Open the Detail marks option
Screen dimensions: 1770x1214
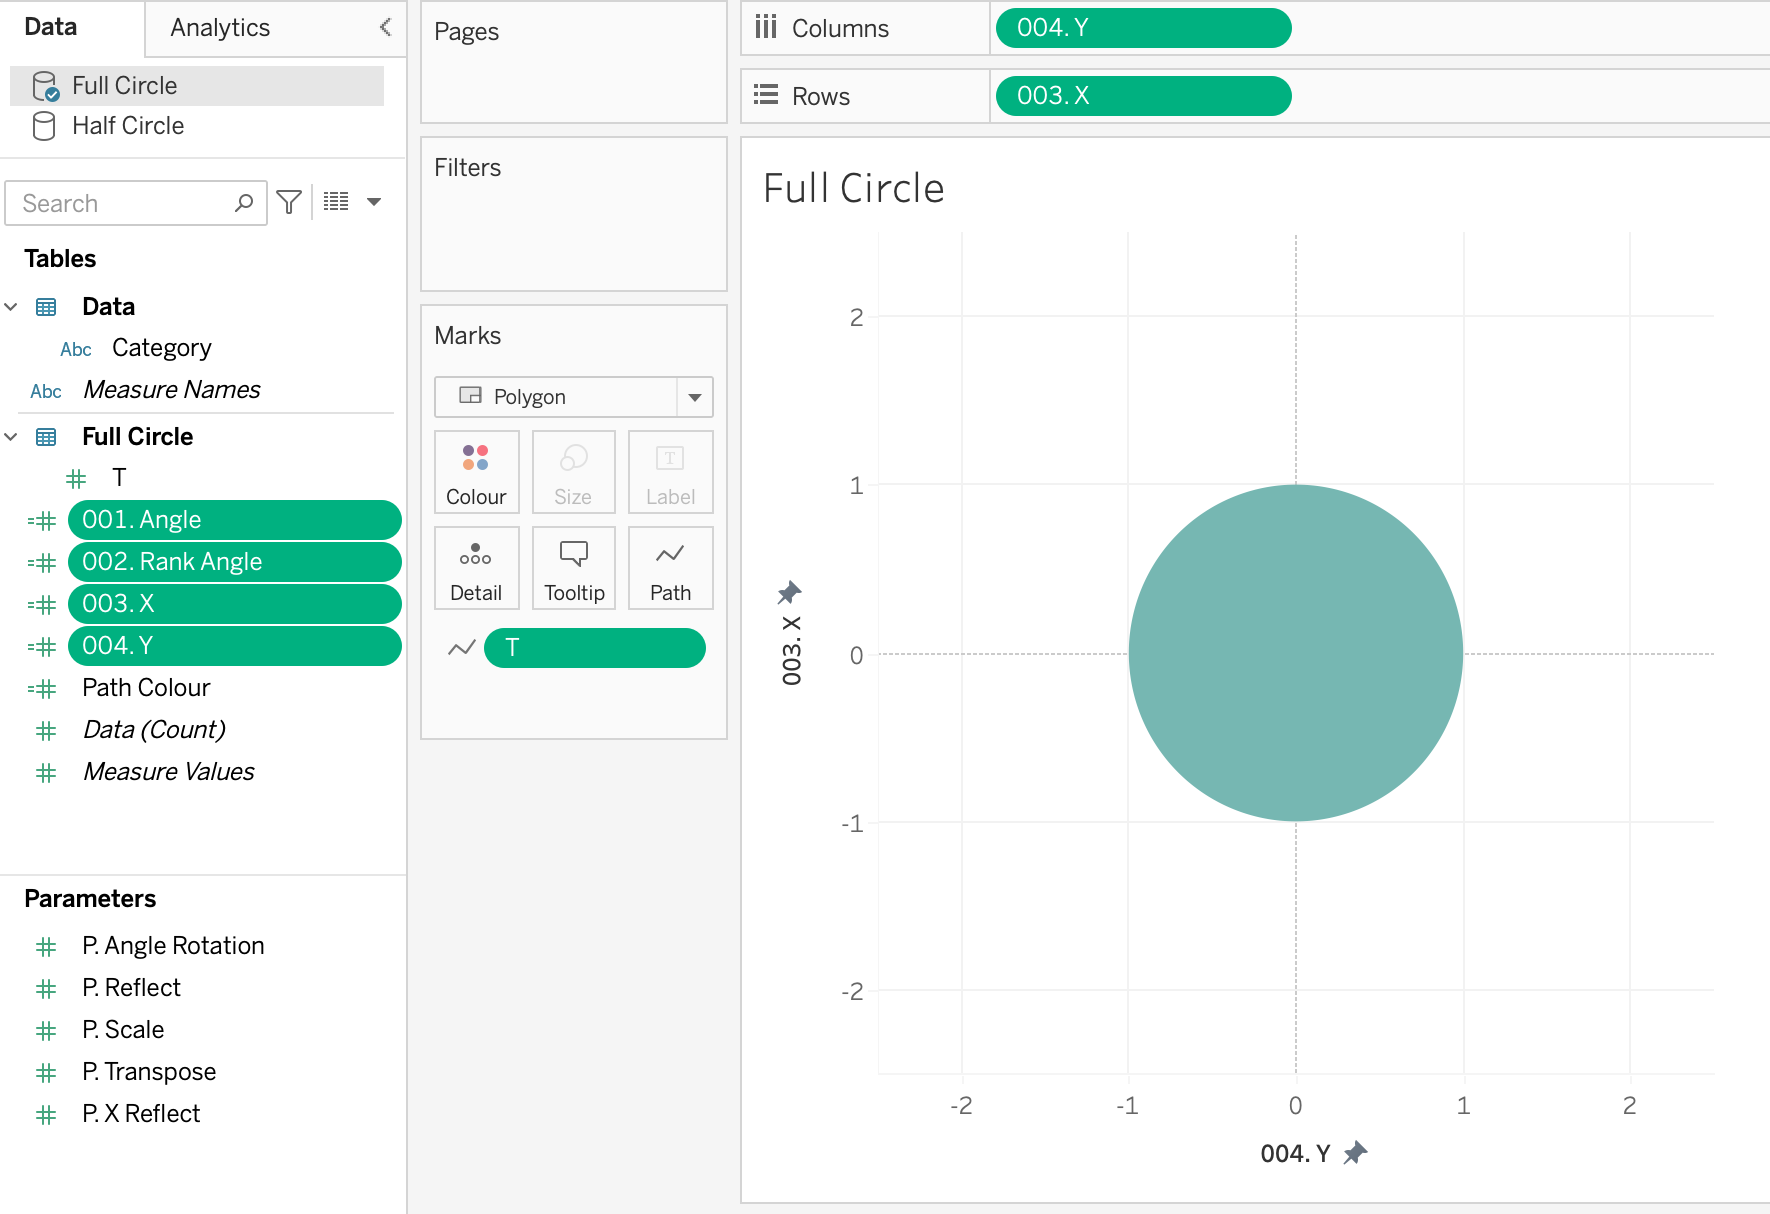point(476,568)
